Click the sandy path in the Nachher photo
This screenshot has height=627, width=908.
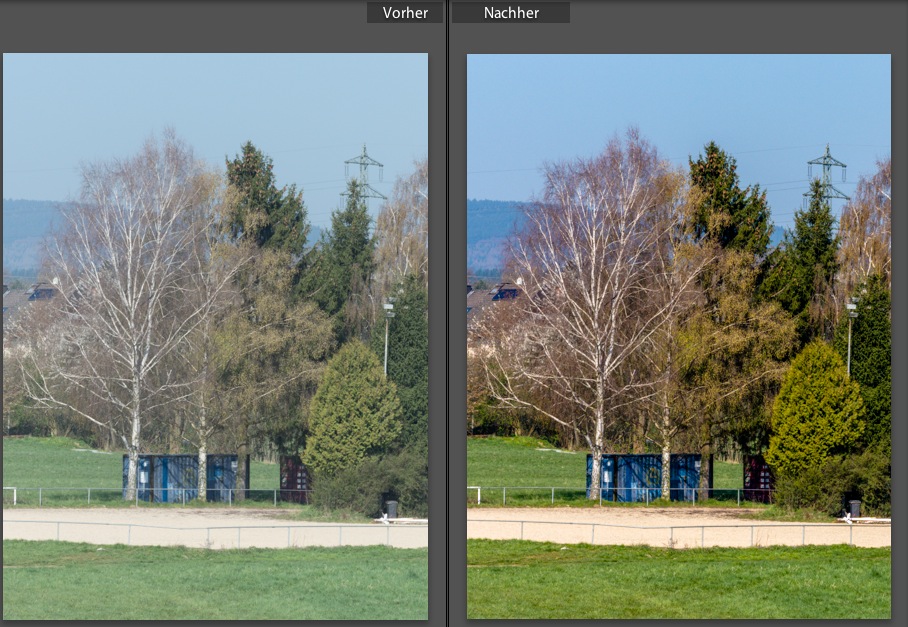pyautogui.click(x=679, y=527)
